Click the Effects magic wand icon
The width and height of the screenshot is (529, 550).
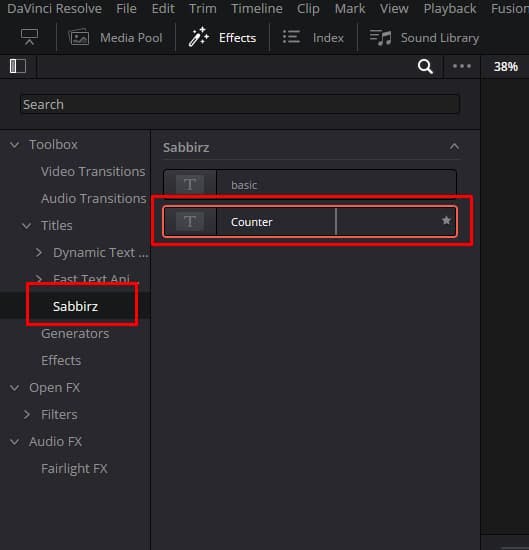[199, 37]
